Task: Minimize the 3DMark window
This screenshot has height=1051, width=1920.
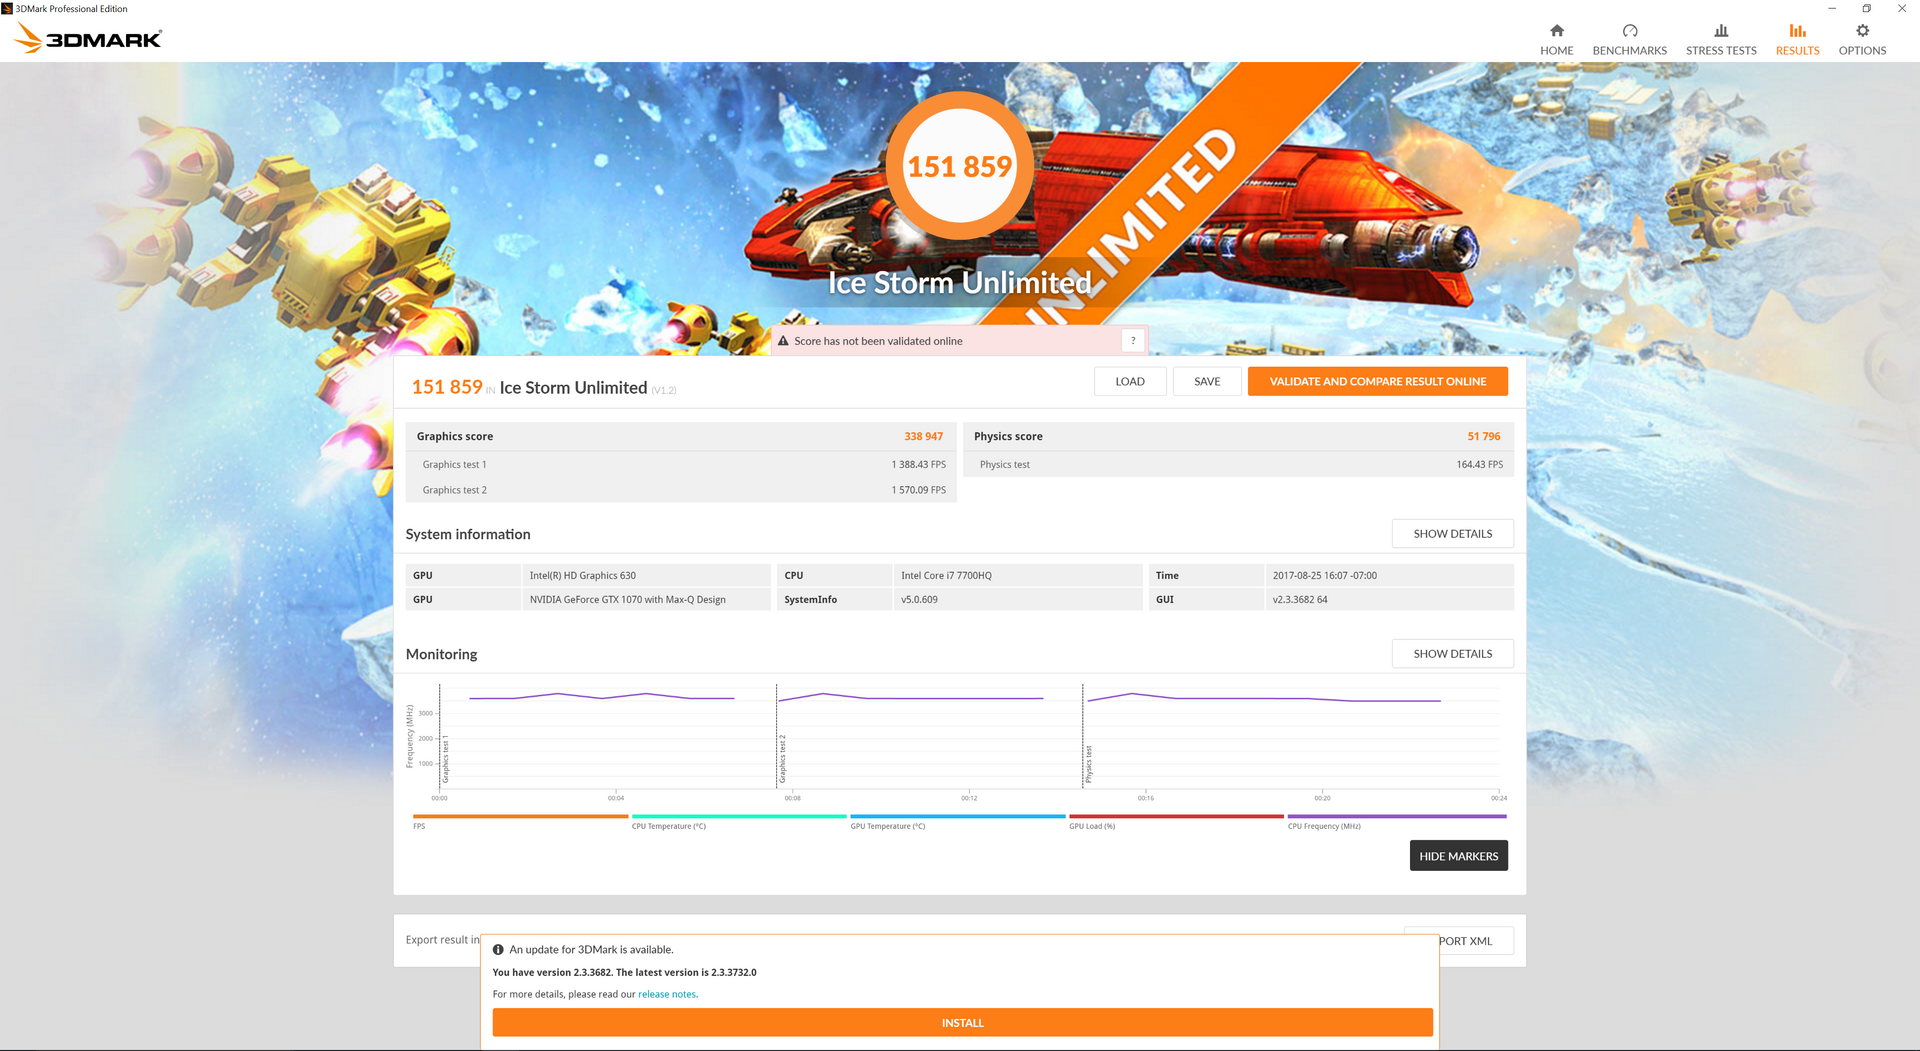Action: click(1832, 8)
